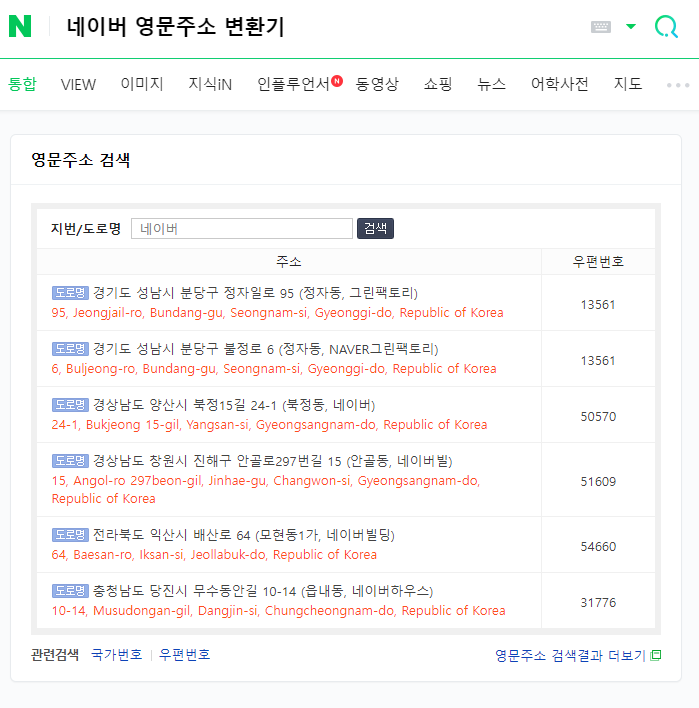The width and height of the screenshot is (699, 708).
Task: Click Korean address 전라북도 익산시 배산로 64
Action: coord(244,535)
